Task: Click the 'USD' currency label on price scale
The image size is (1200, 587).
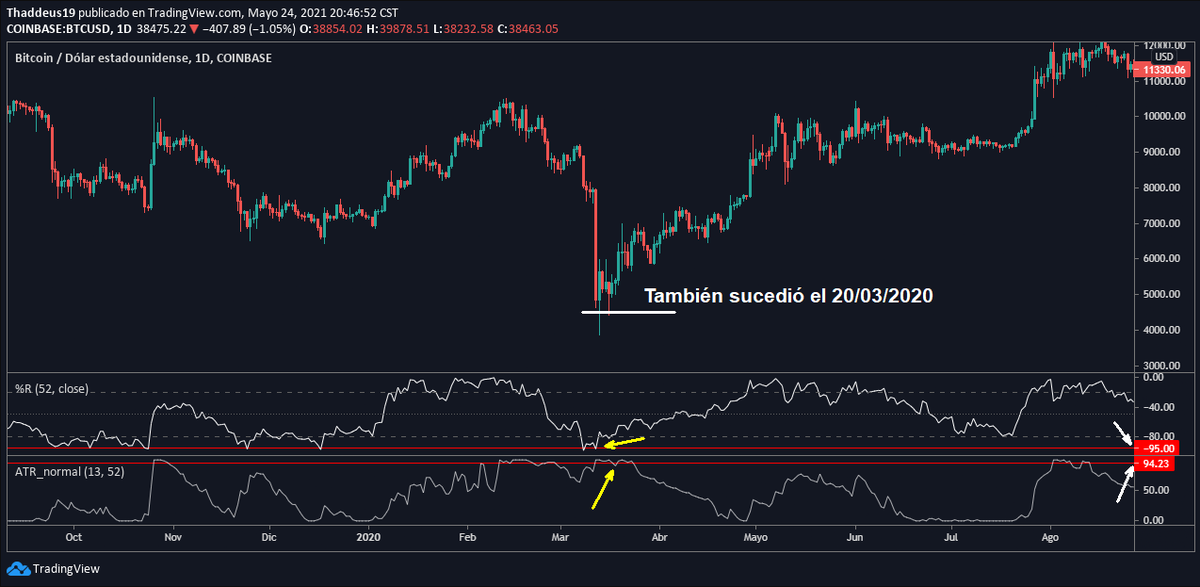Action: point(1163,57)
